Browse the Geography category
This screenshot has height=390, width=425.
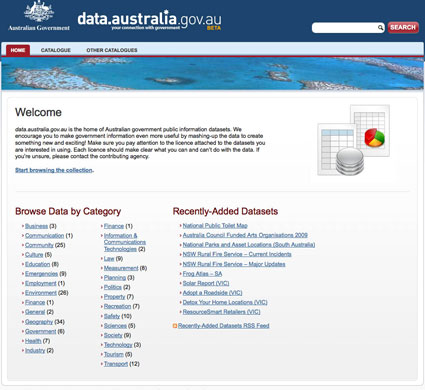coord(39,322)
